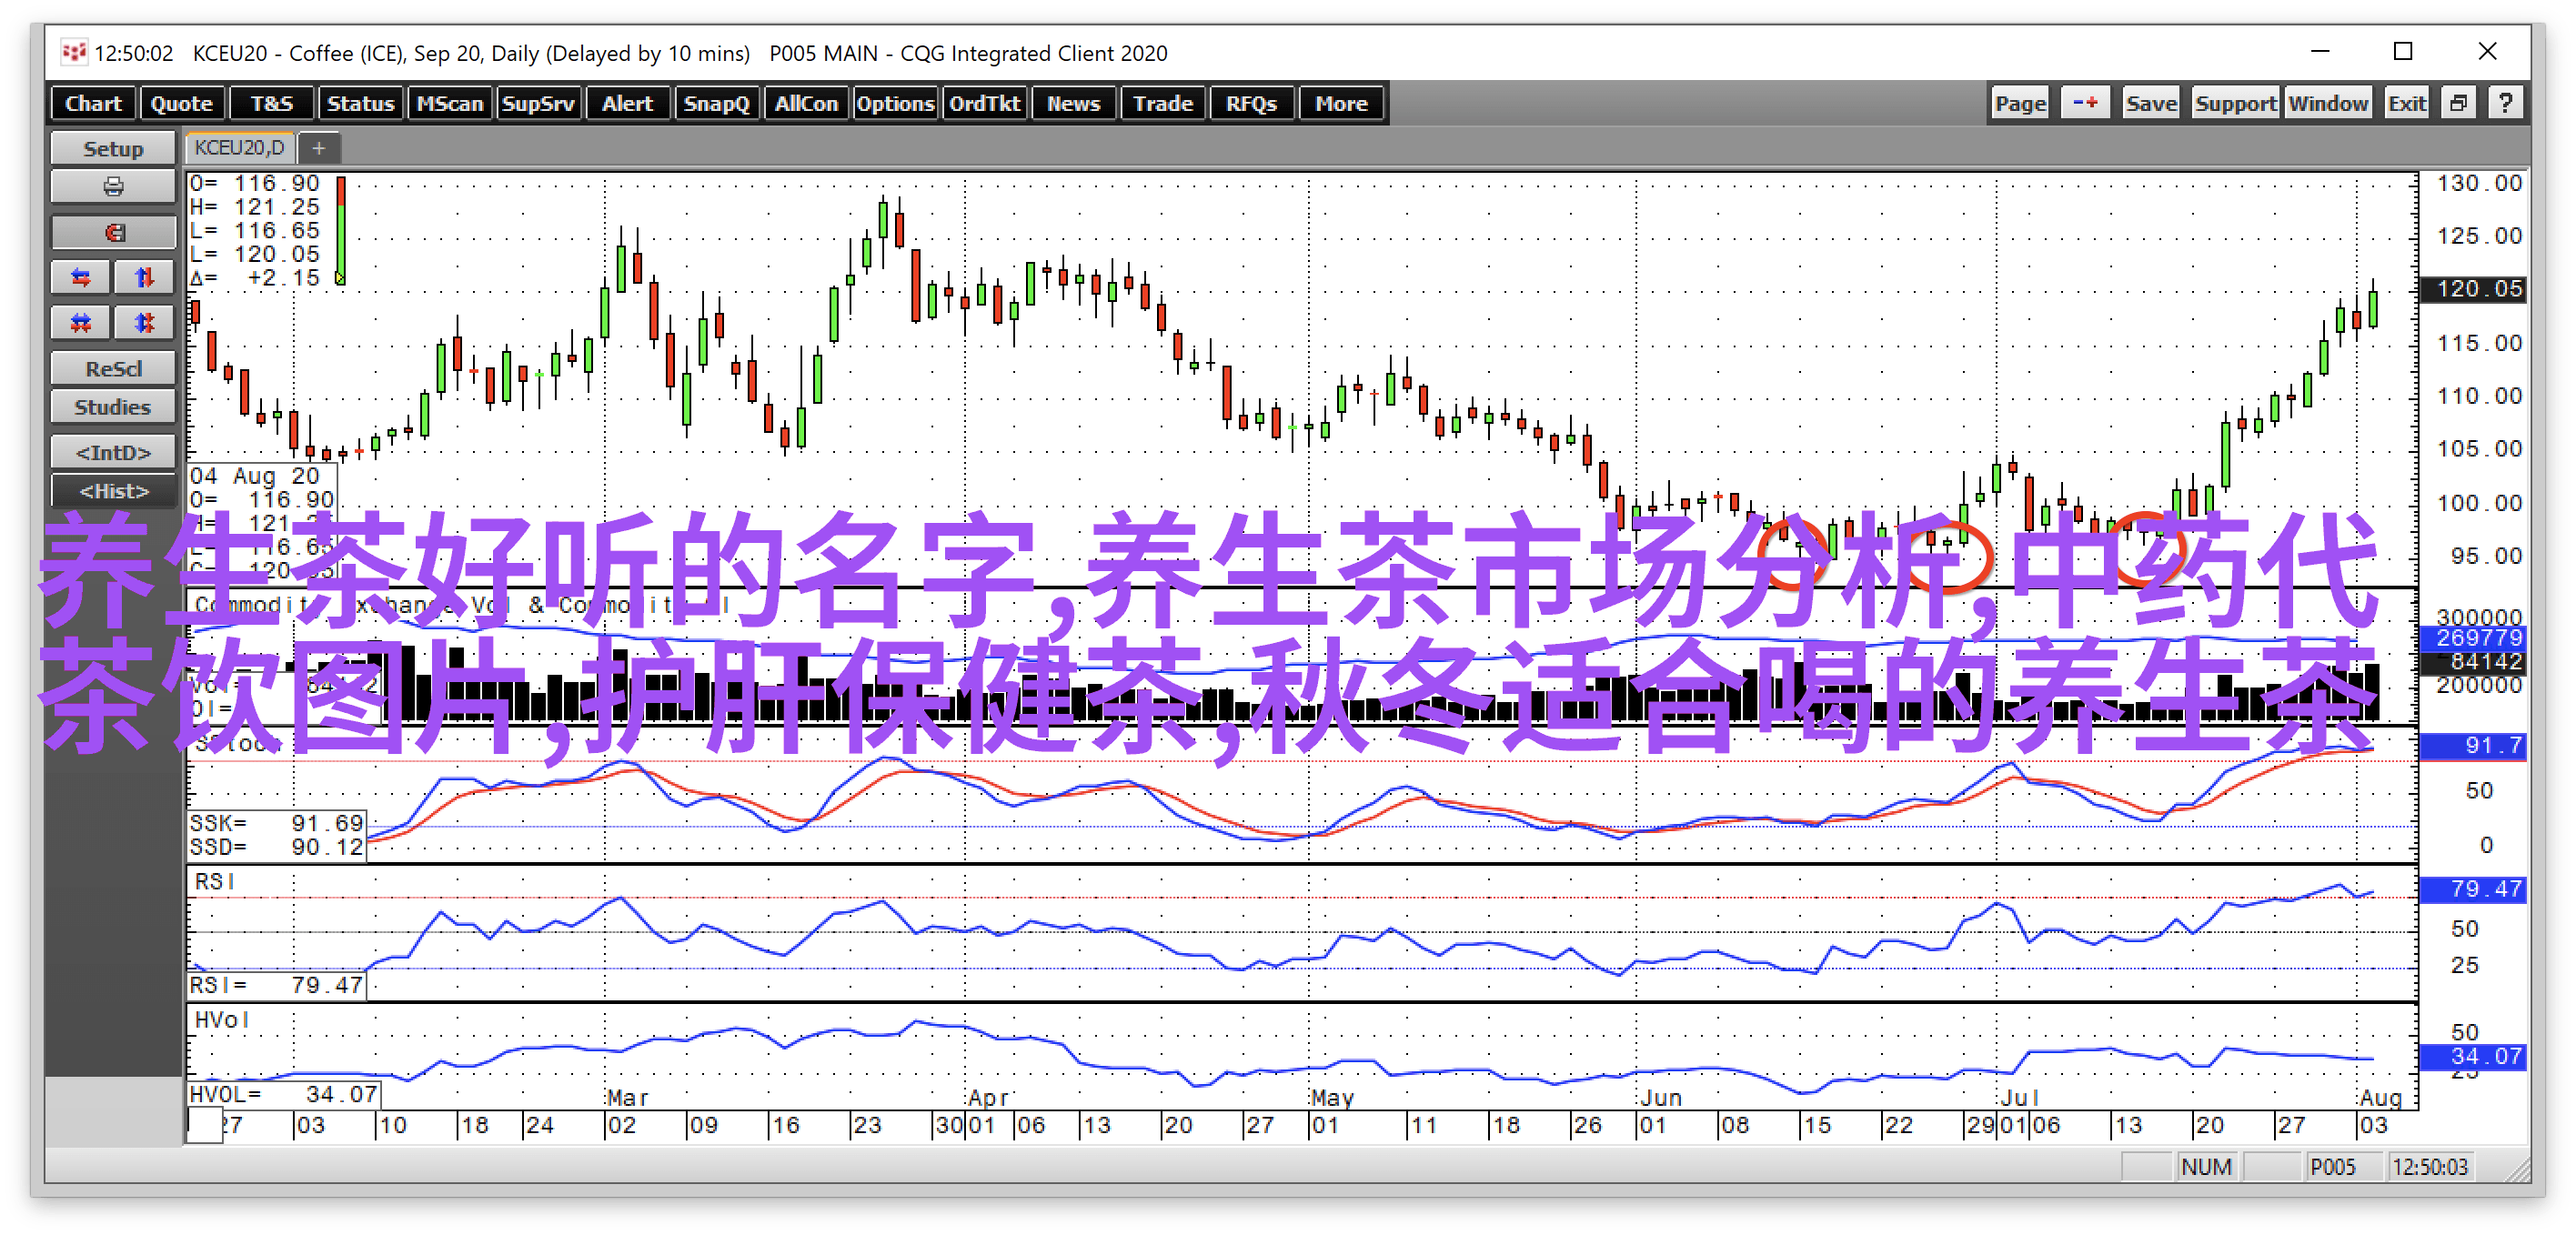Toggle the red magnet snap button
Viewport: 2576px width, 1235px height.
click(x=113, y=233)
